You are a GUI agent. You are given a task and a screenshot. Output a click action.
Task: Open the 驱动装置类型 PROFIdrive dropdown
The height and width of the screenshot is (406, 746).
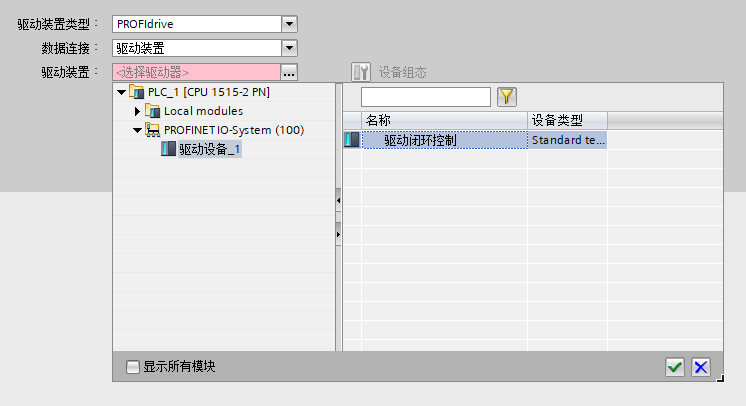coord(289,23)
